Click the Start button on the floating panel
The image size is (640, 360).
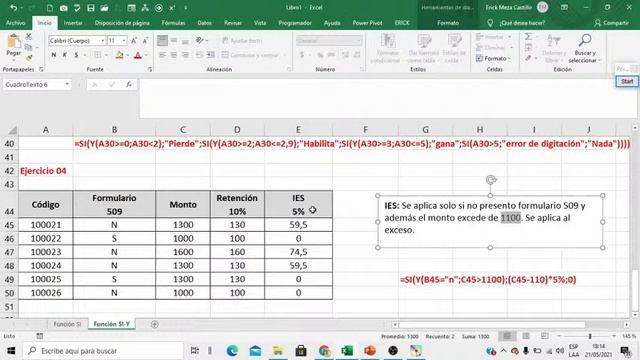click(x=627, y=81)
